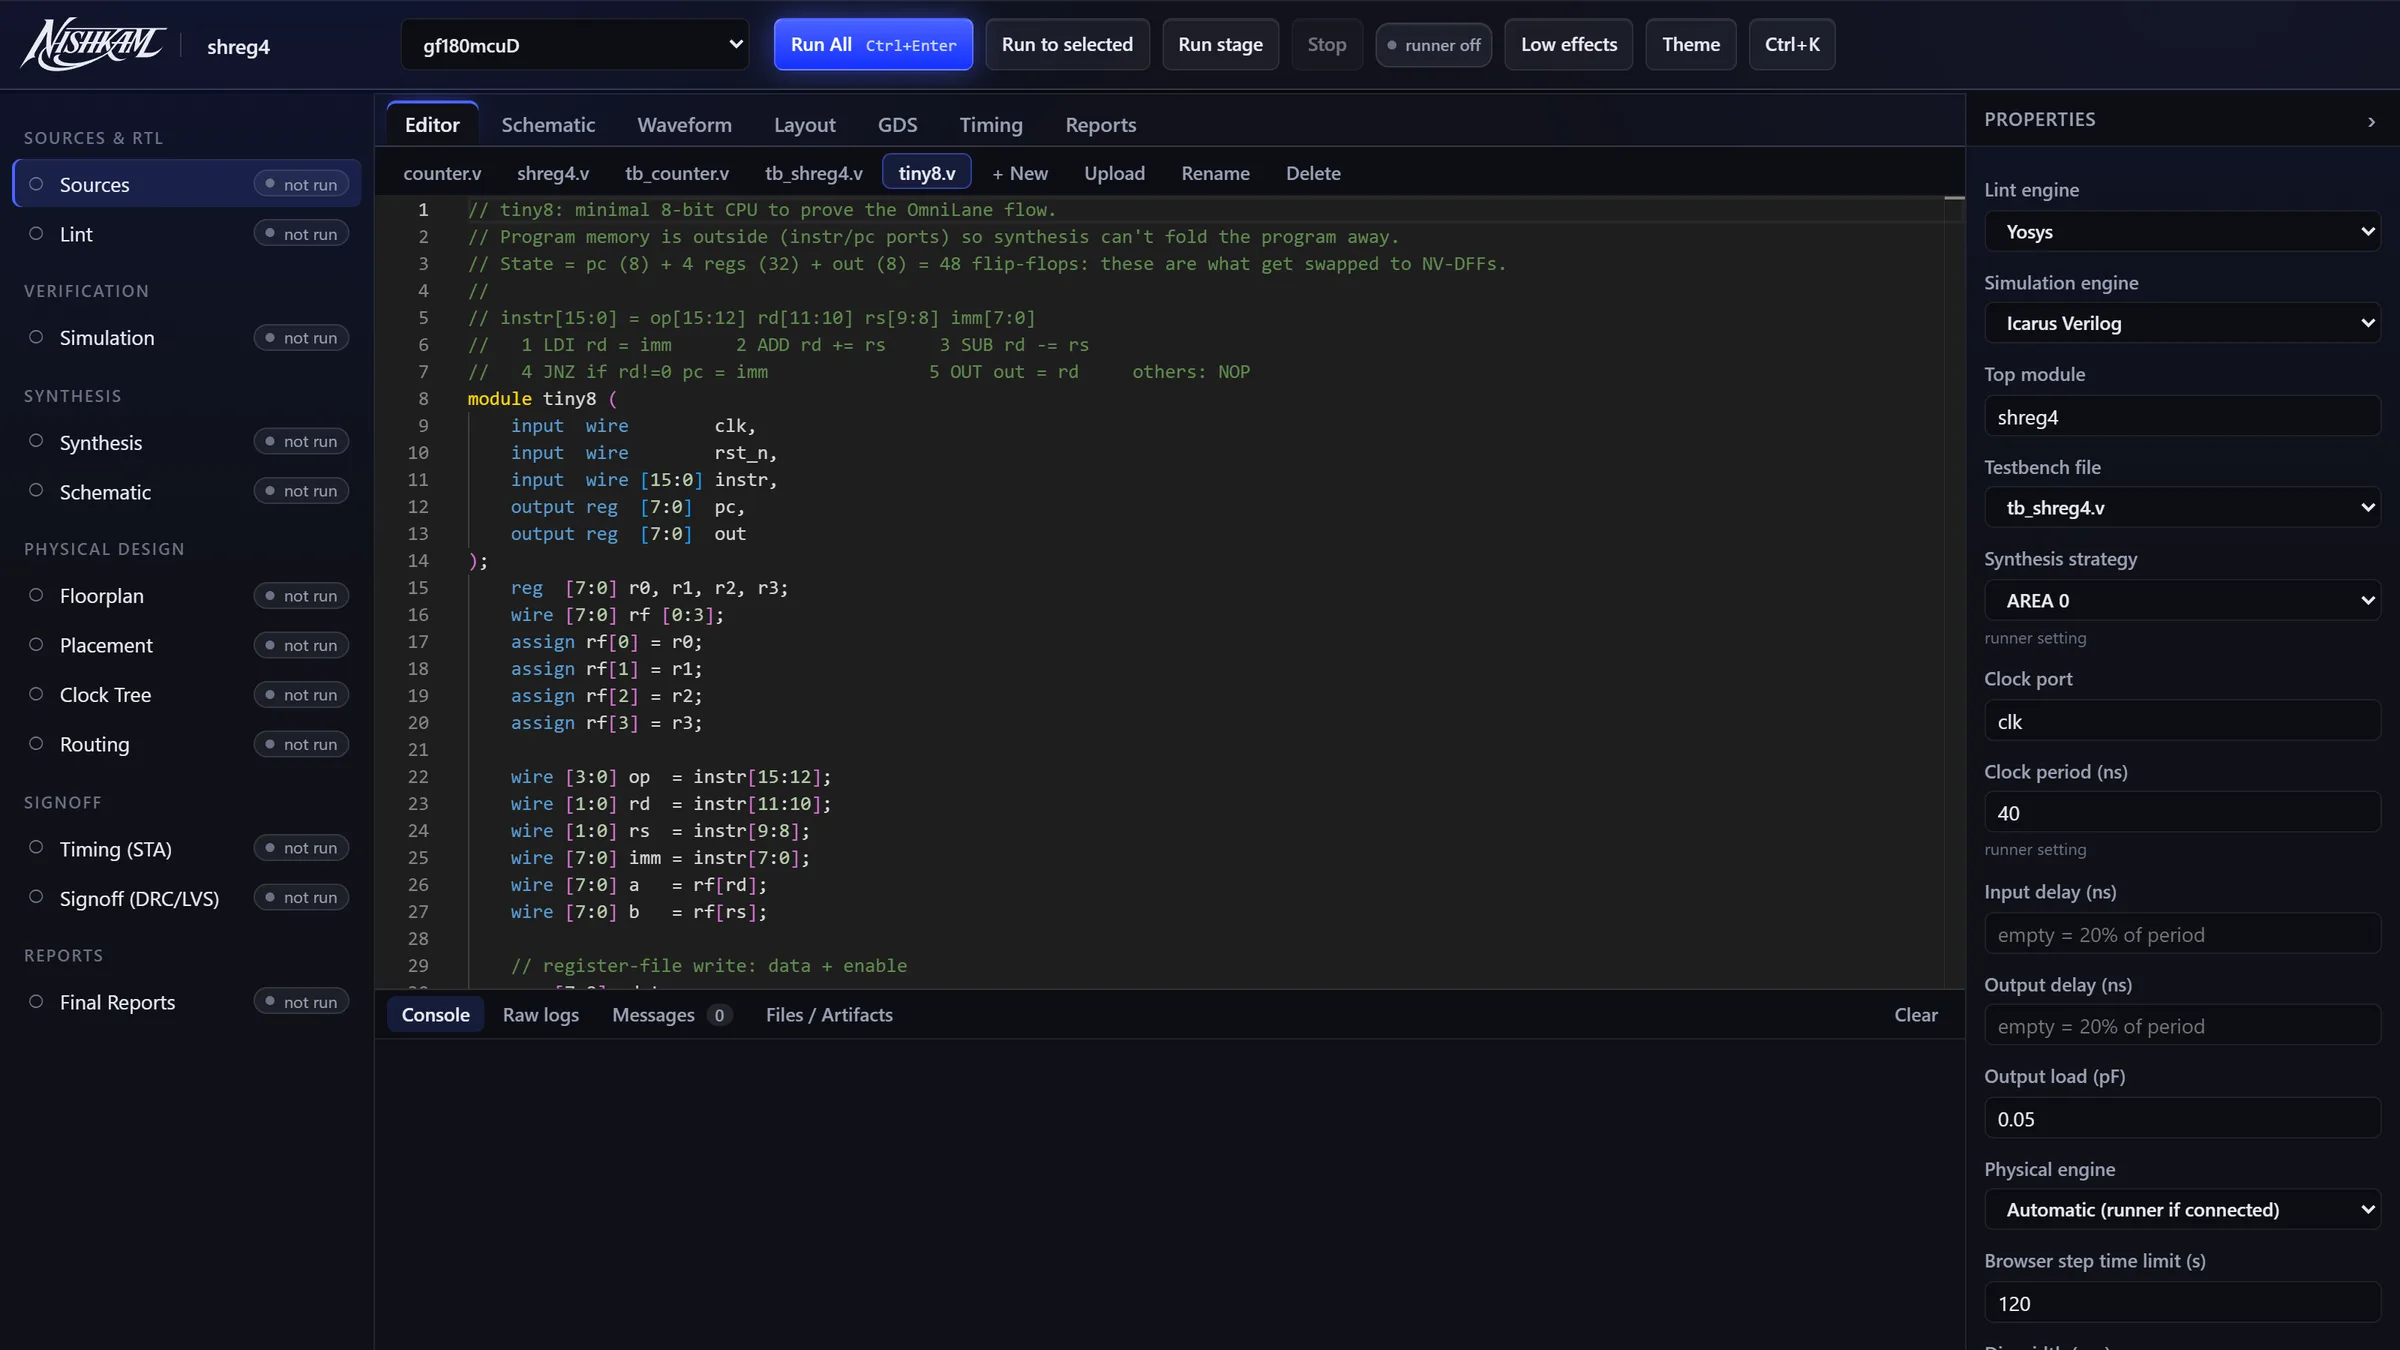
Task: Open the Simulation engine dropdown
Action: tap(2181, 323)
